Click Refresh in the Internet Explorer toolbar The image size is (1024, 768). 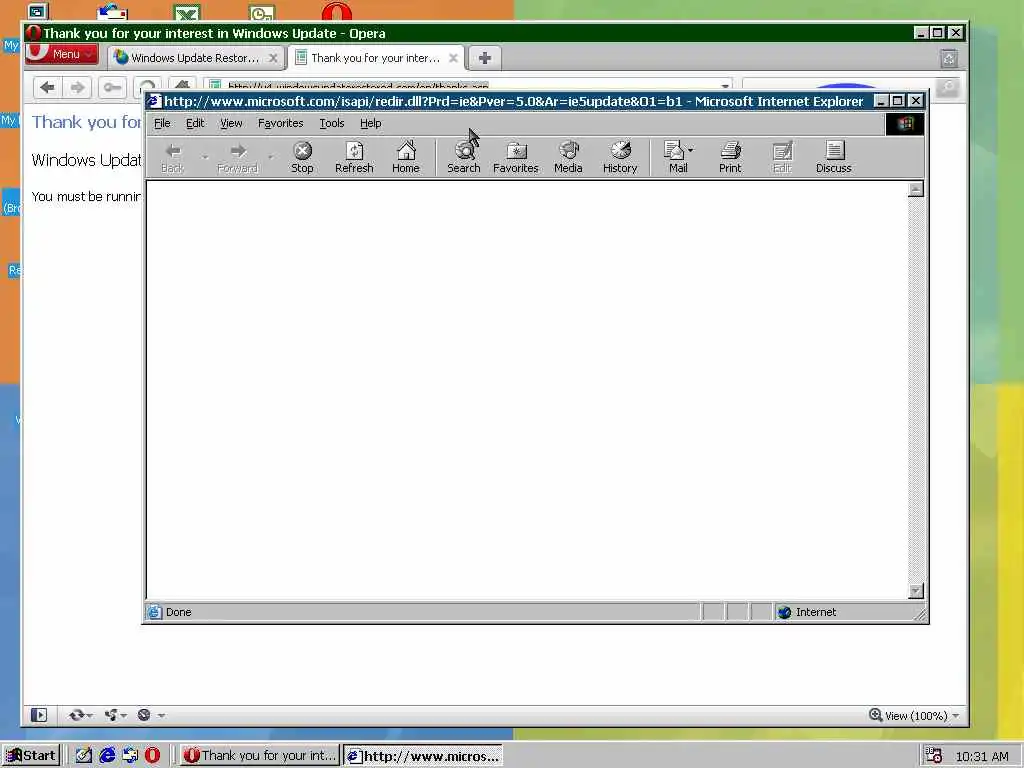[x=354, y=157]
